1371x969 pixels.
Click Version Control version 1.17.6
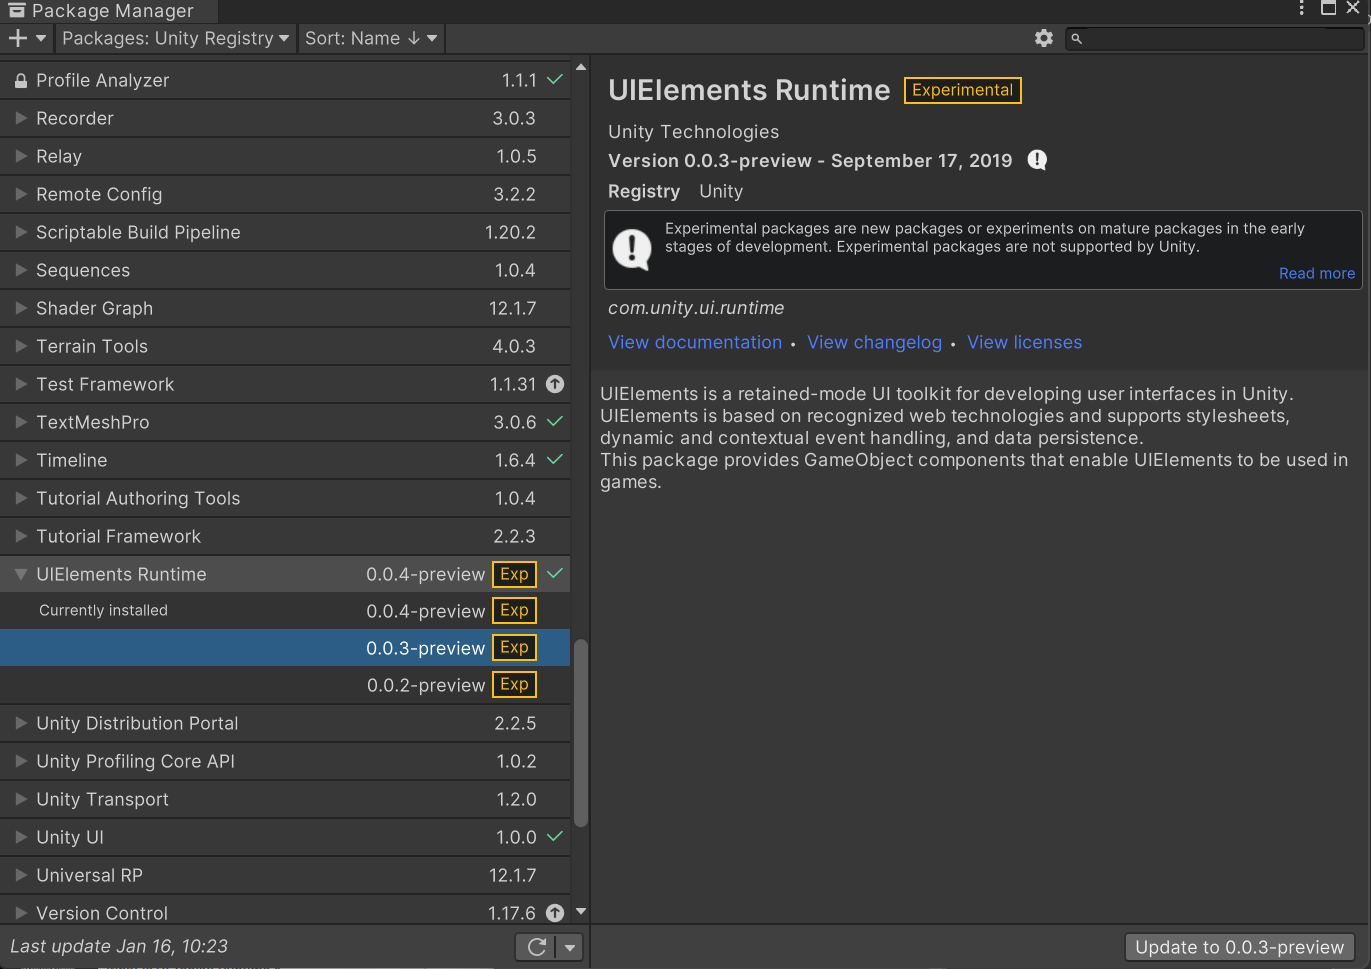click(x=512, y=913)
